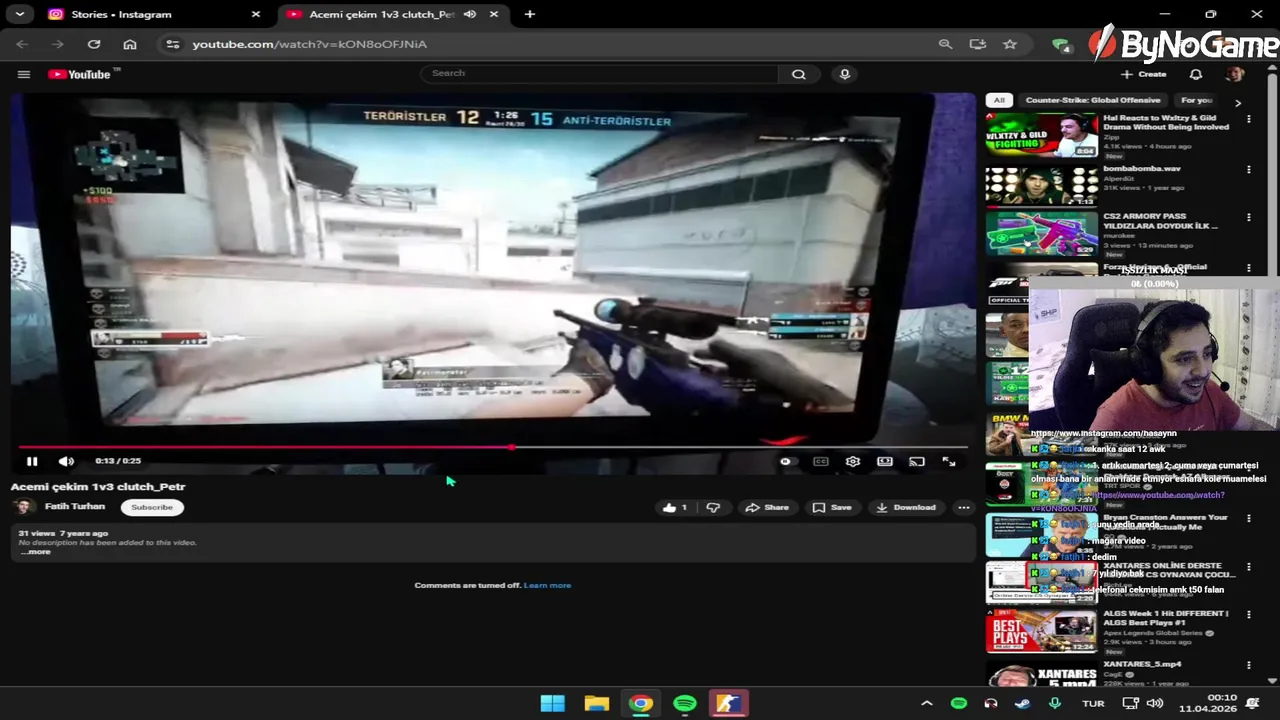Screen dimensions: 1280x720
Task: Click Fatih Turhan's channel avatar
Action: 22,507
